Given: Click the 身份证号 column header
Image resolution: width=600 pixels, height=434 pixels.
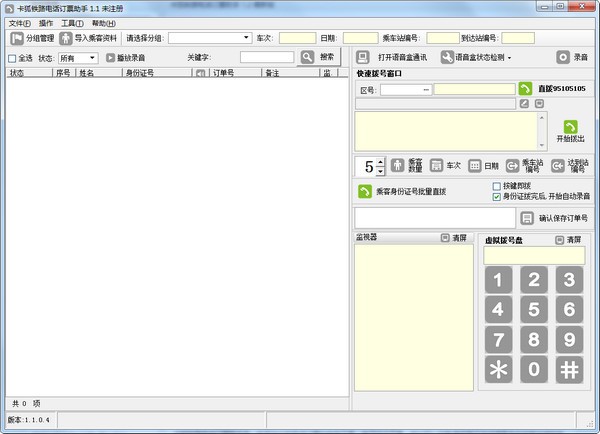Looking at the screenshot, I should (157, 73).
